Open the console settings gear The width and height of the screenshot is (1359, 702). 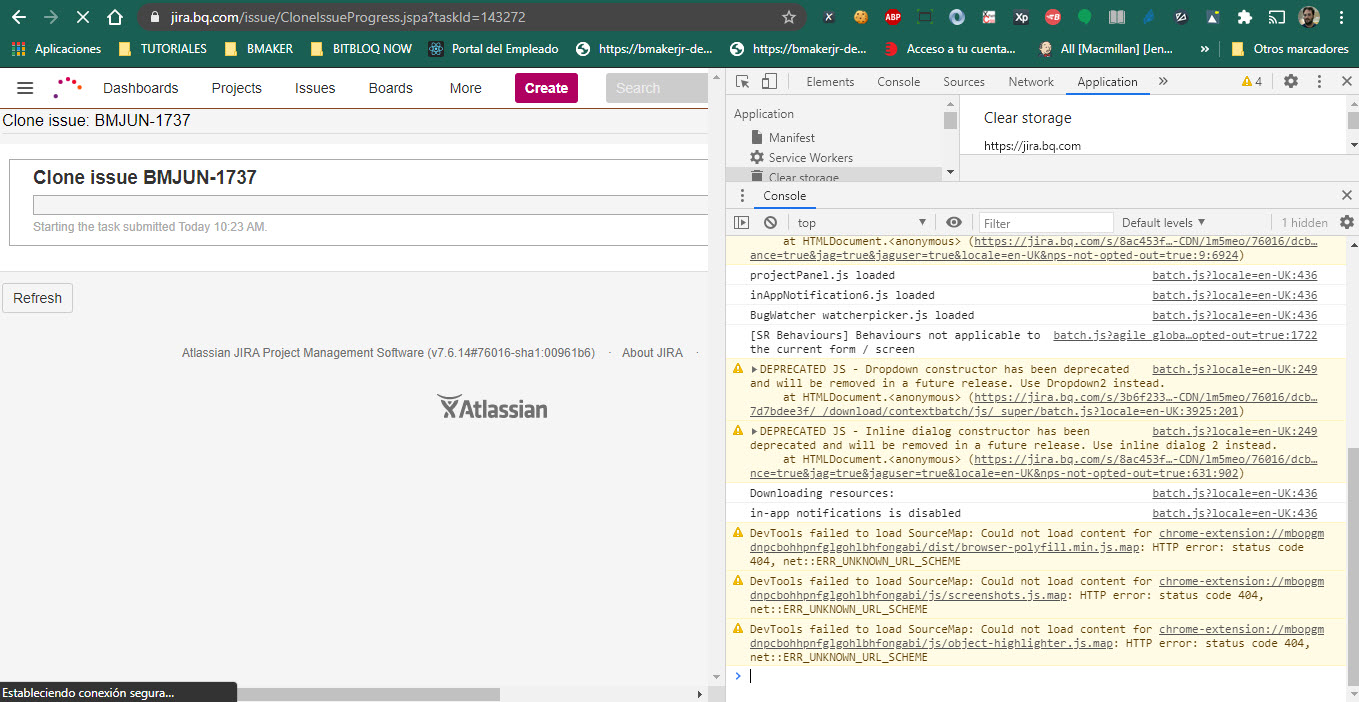click(x=1347, y=222)
